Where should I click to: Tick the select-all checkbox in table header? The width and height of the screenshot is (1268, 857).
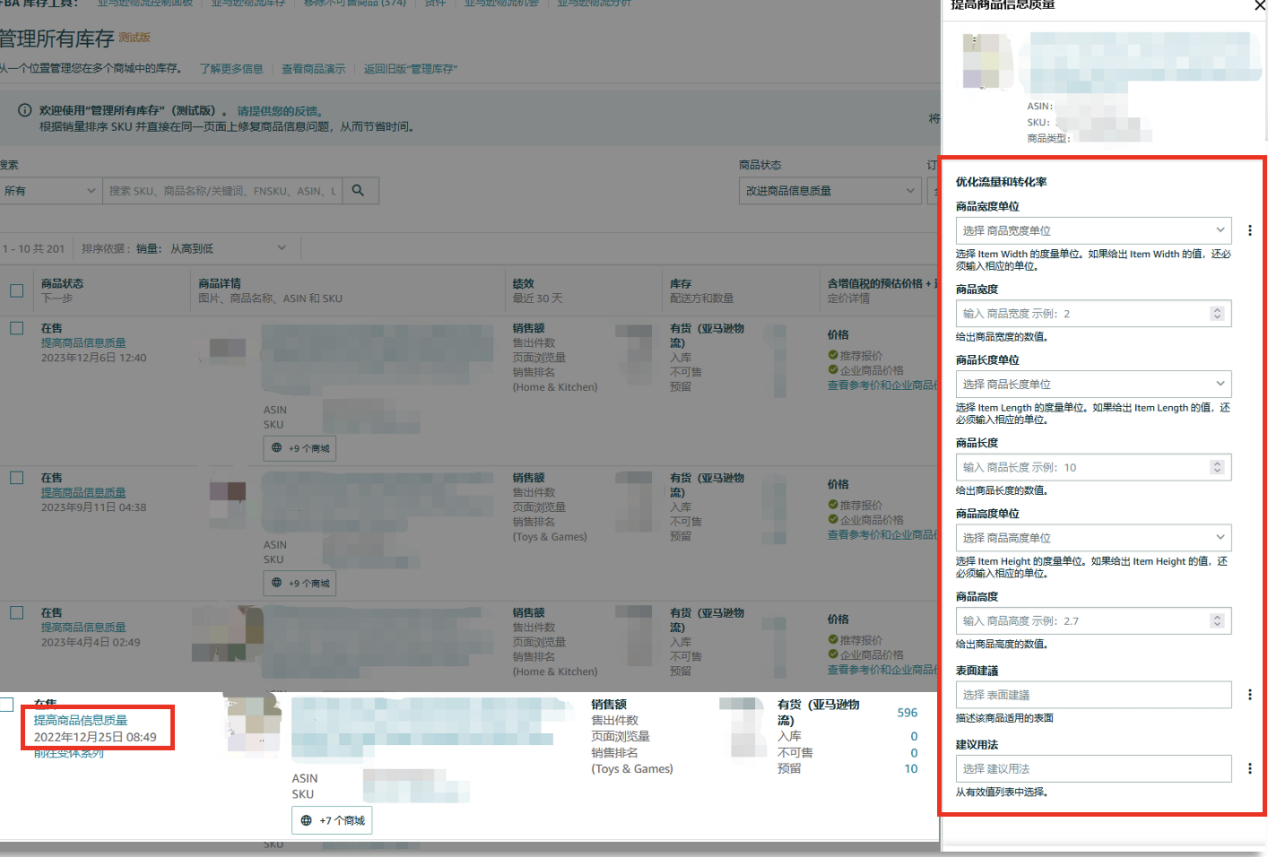(x=16, y=291)
